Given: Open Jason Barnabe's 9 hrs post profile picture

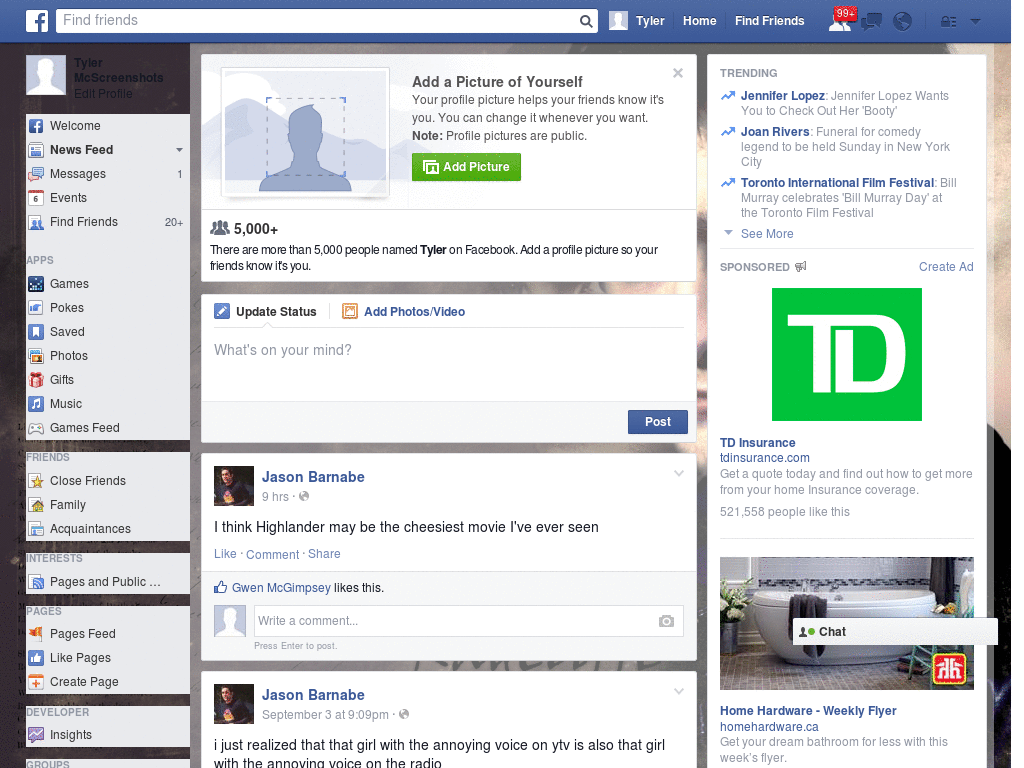Looking at the screenshot, I should tap(234, 486).
